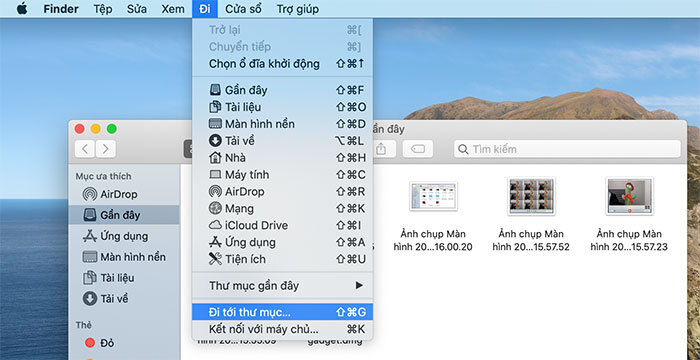Click the Edit Tags toolbar button
The height and width of the screenshot is (360, 700).
[x=418, y=149]
